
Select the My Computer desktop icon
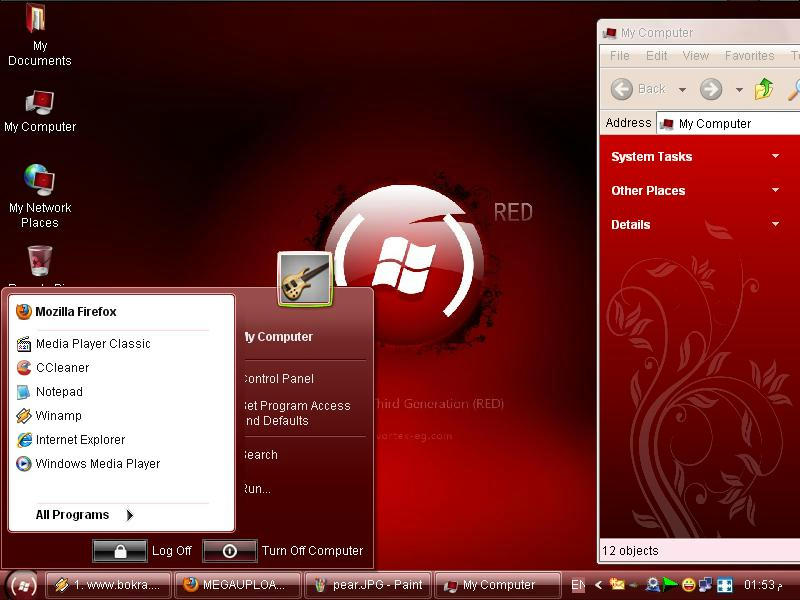(x=40, y=111)
